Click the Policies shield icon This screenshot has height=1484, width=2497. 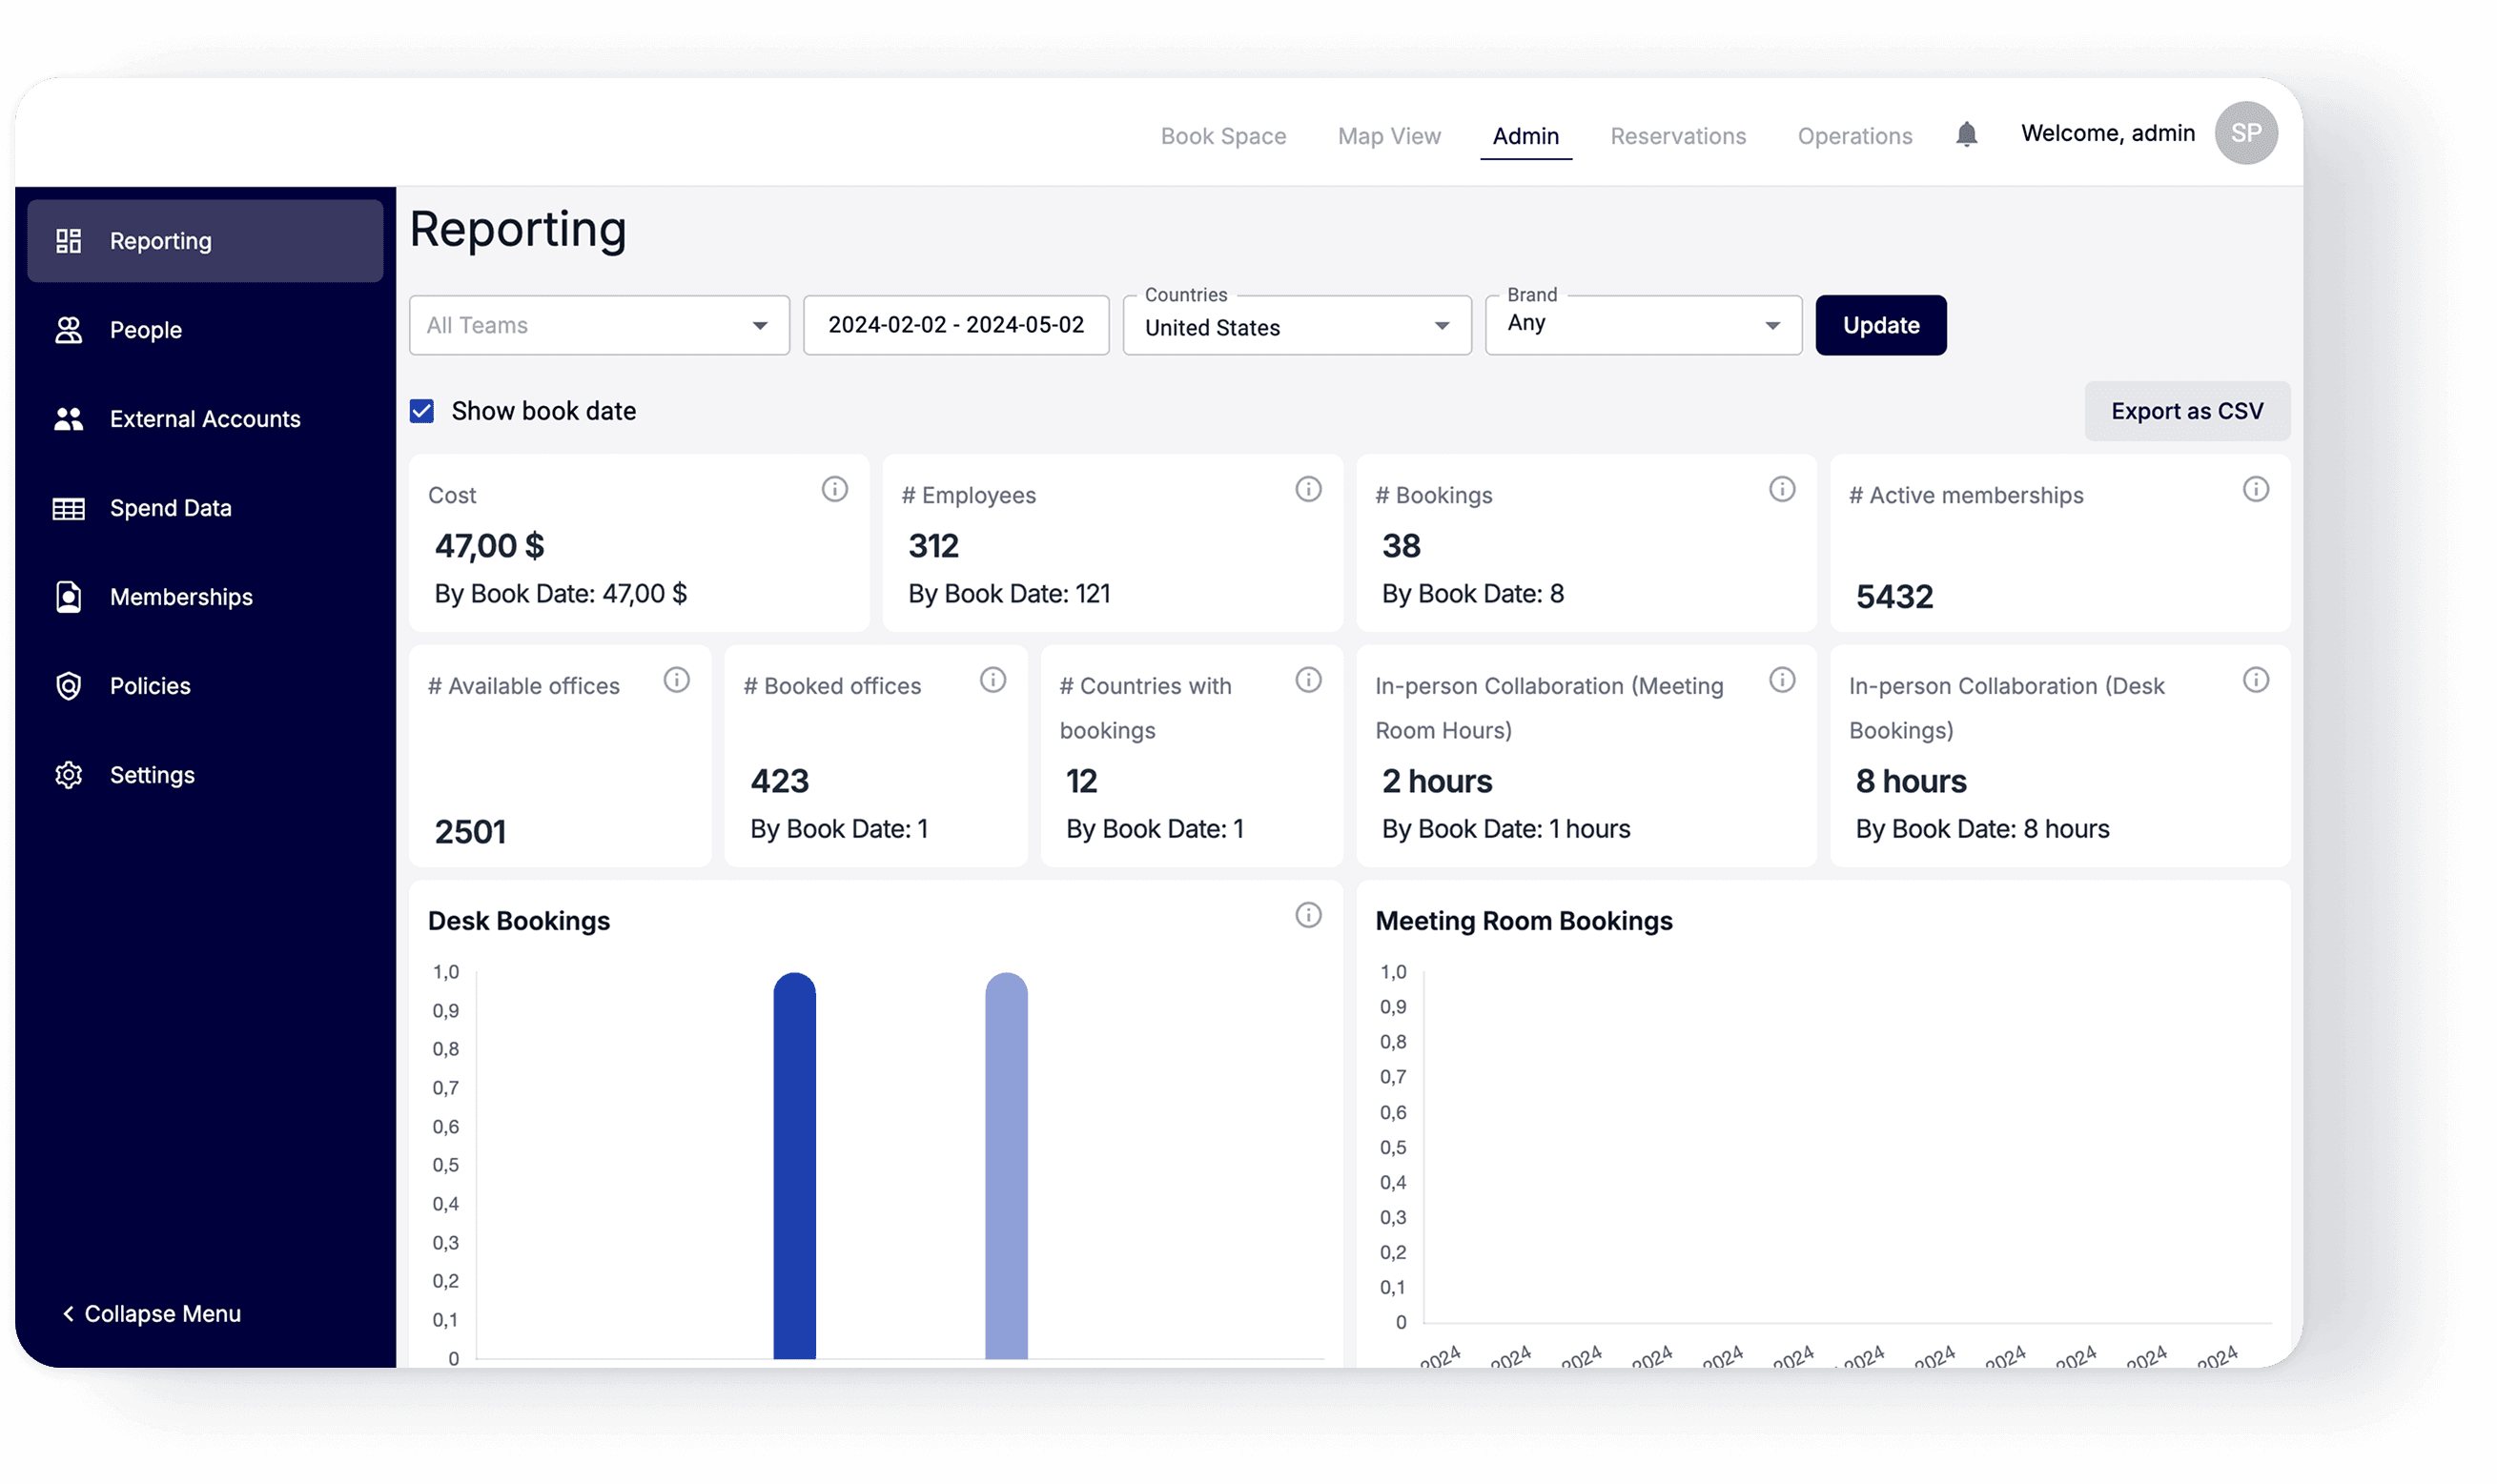tap(68, 686)
